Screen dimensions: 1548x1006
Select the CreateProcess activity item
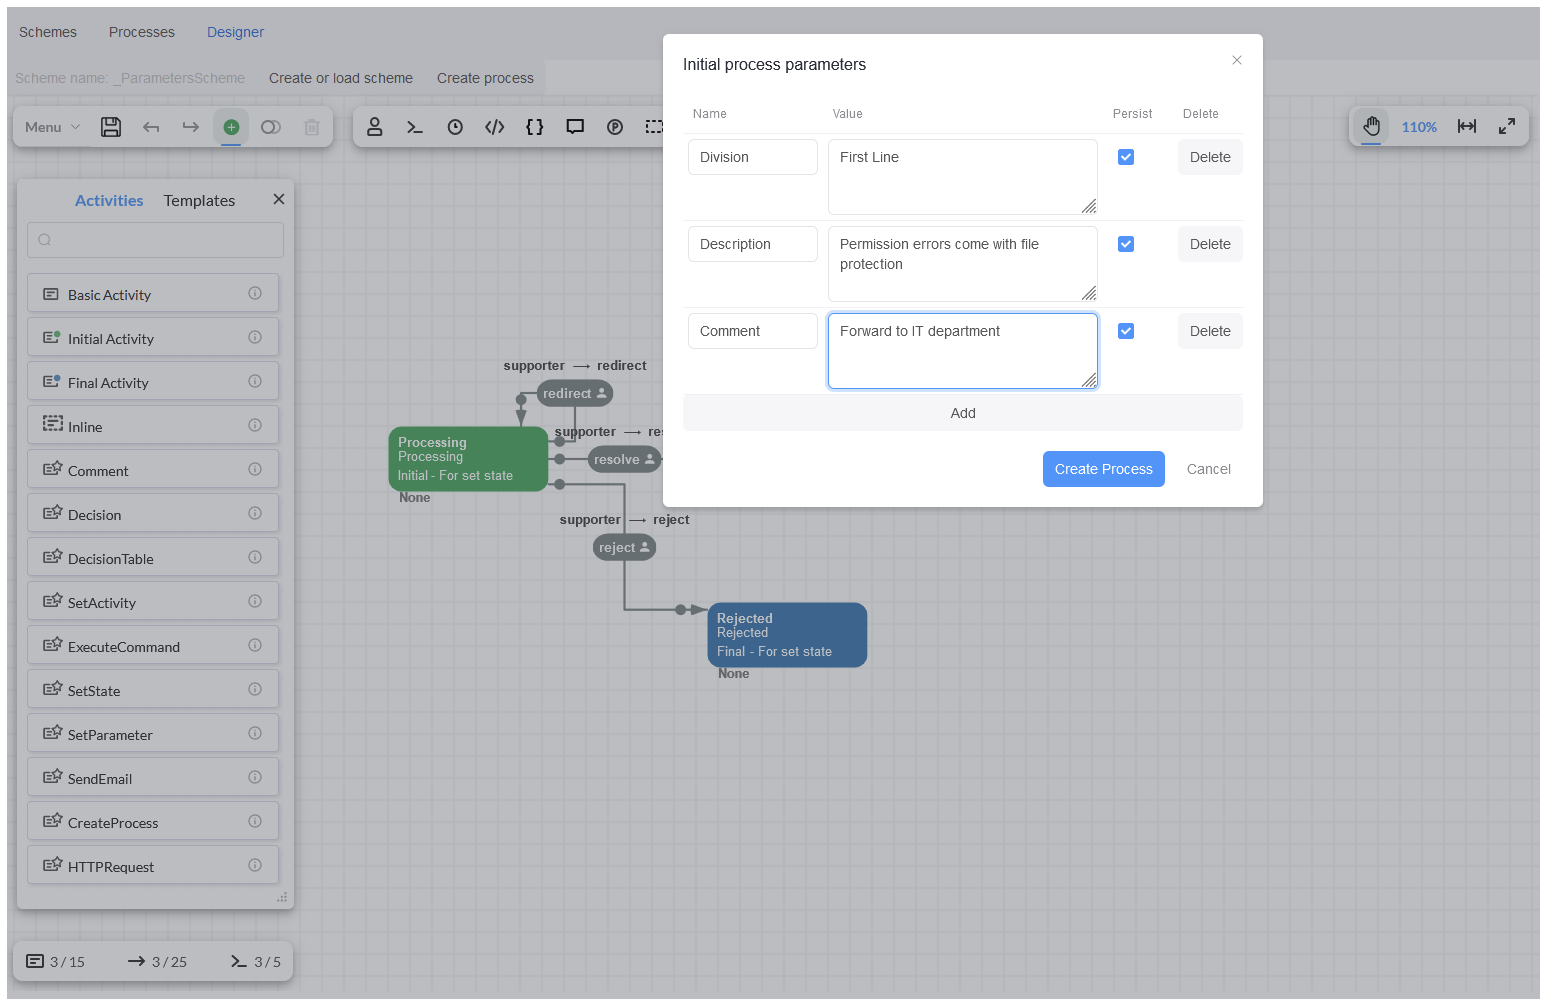pyautogui.click(x=153, y=822)
